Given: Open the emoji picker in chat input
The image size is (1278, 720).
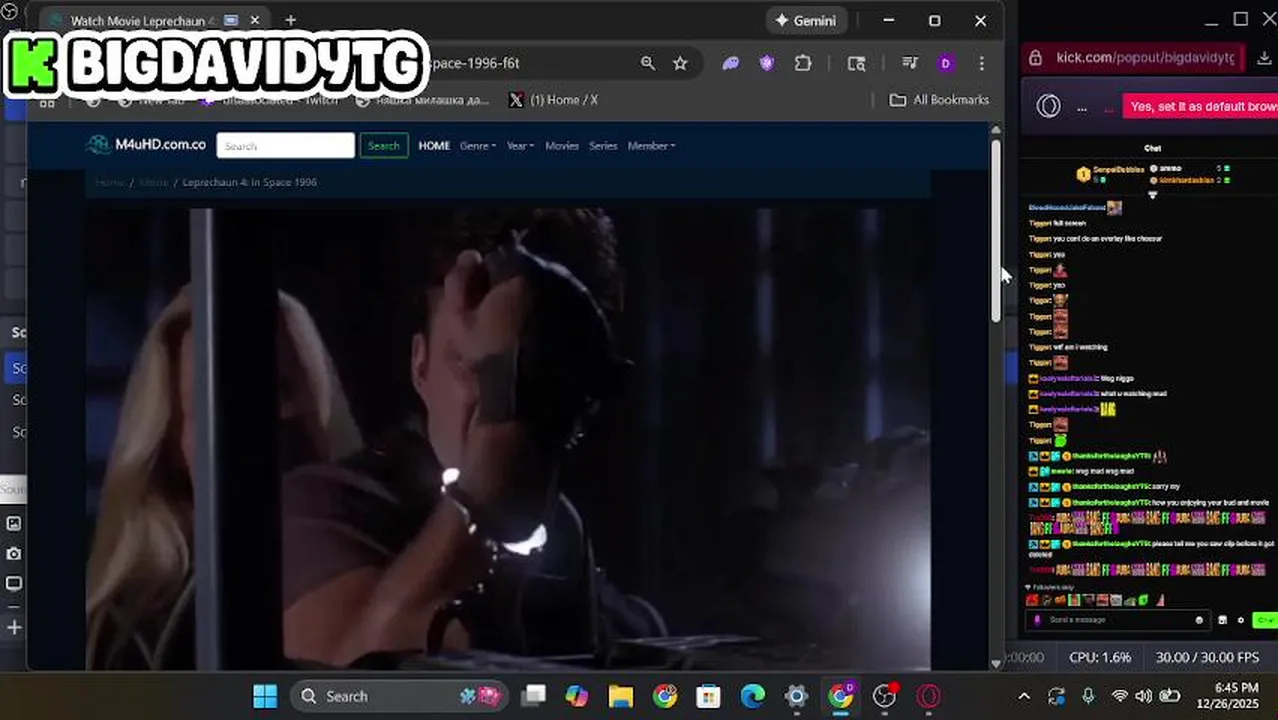Looking at the screenshot, I should [x=1199, y=620].
